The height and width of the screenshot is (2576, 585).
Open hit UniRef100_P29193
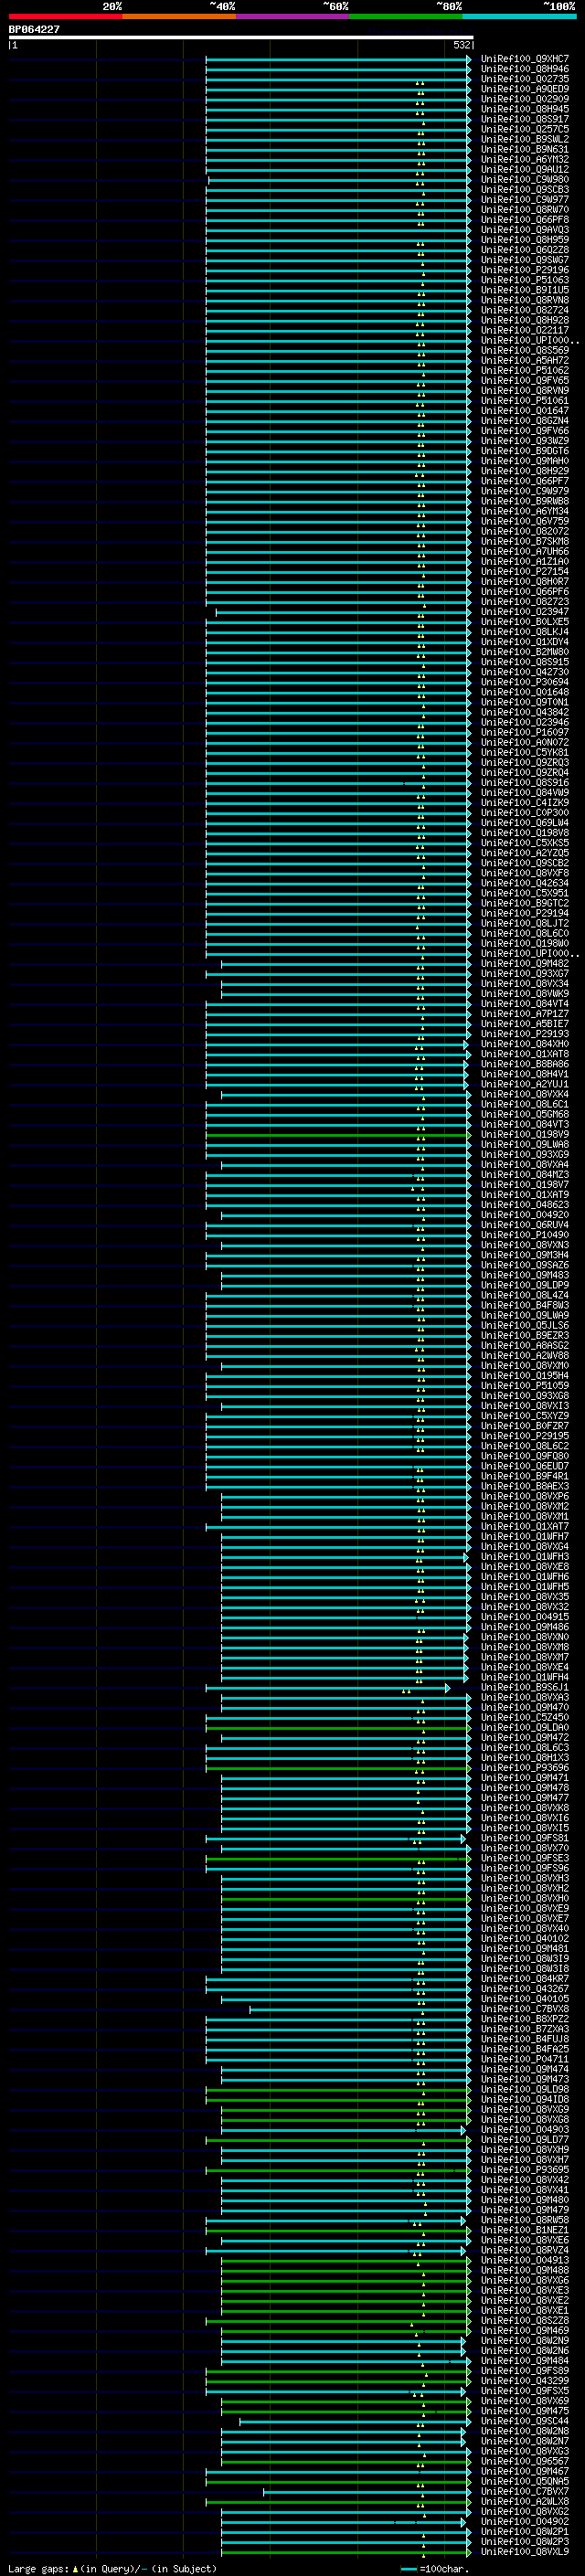pos(525,1034)
